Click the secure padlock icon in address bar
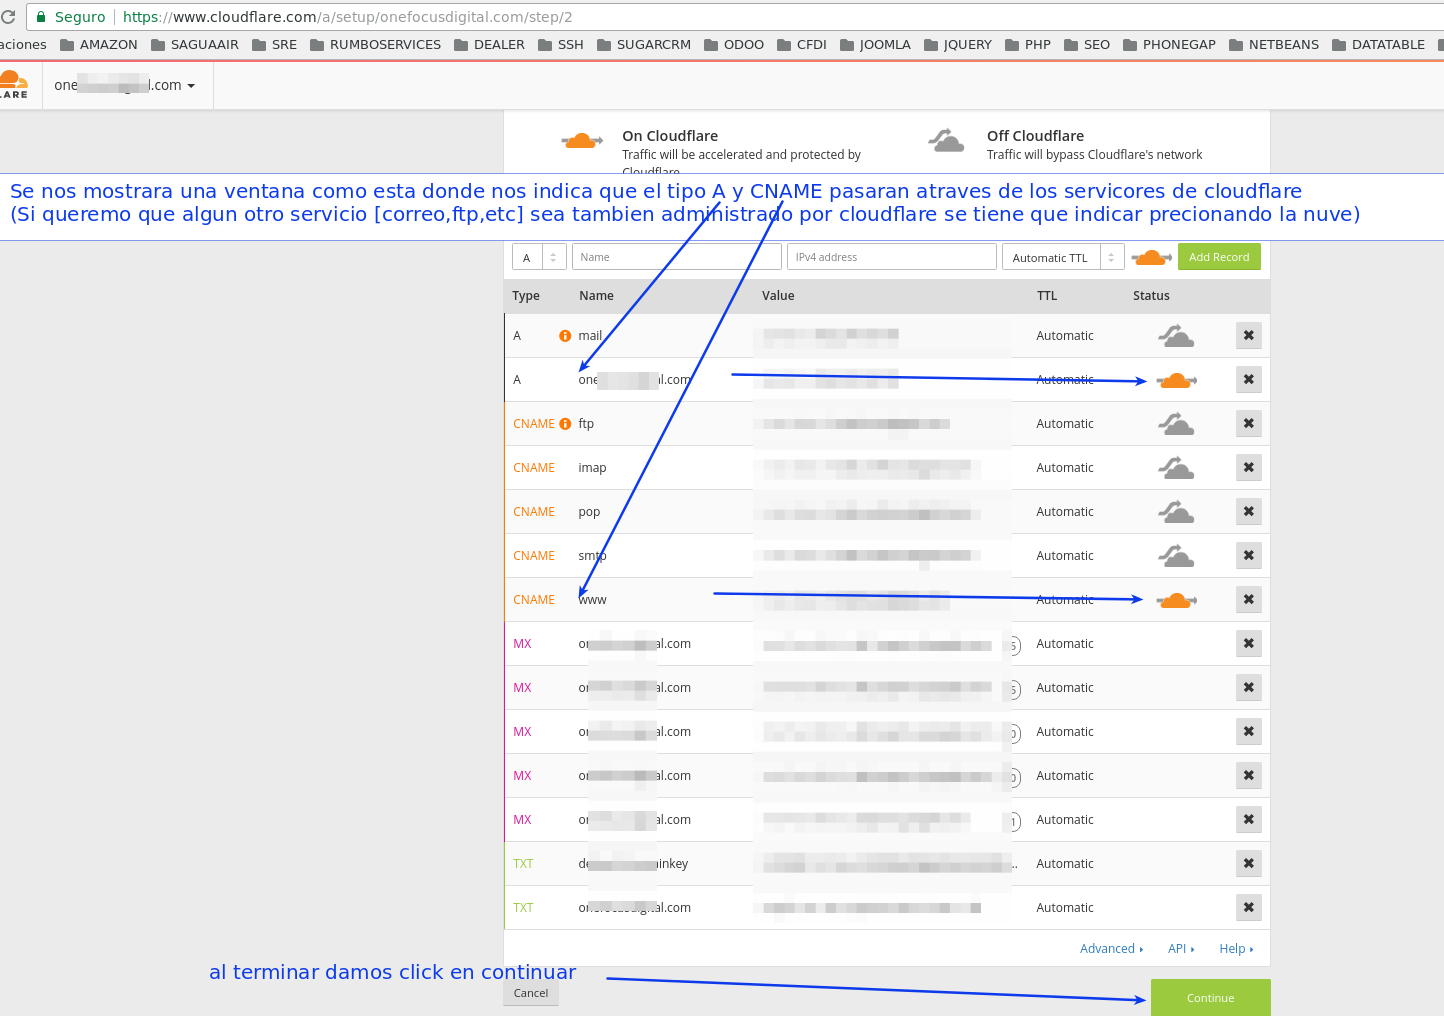The width and height of the screenshot is (1444, 1016). (x=41, y=17)
